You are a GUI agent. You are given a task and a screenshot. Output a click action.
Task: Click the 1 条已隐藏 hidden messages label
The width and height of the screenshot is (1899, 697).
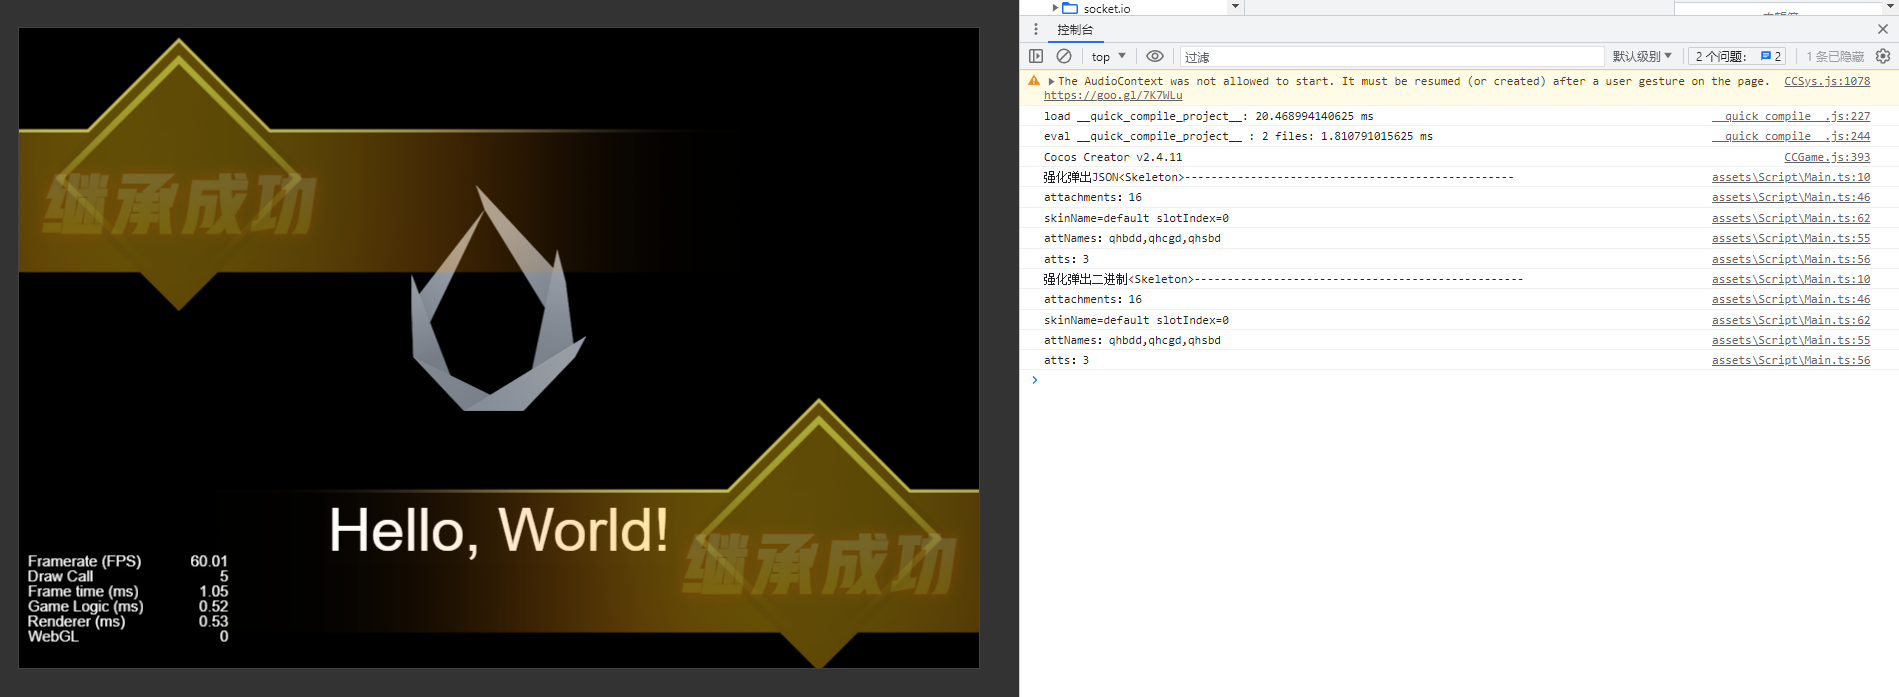tap(1835, 56)
